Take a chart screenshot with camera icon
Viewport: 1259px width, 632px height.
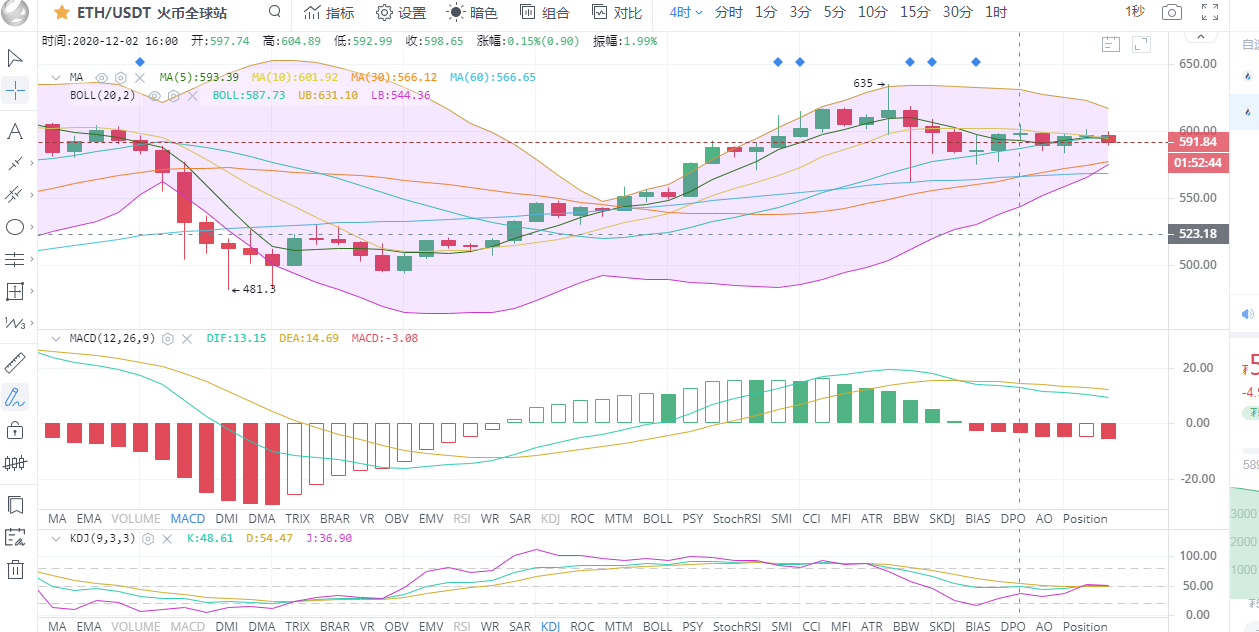click(x=1171, y=13)
